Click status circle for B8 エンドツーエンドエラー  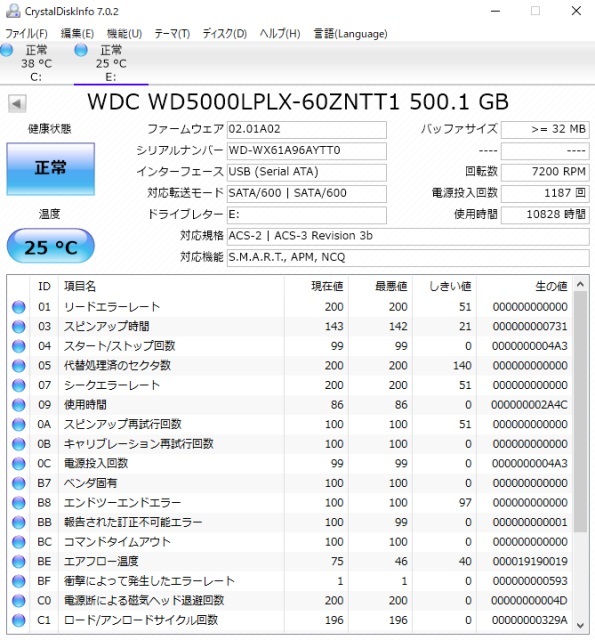18,503
